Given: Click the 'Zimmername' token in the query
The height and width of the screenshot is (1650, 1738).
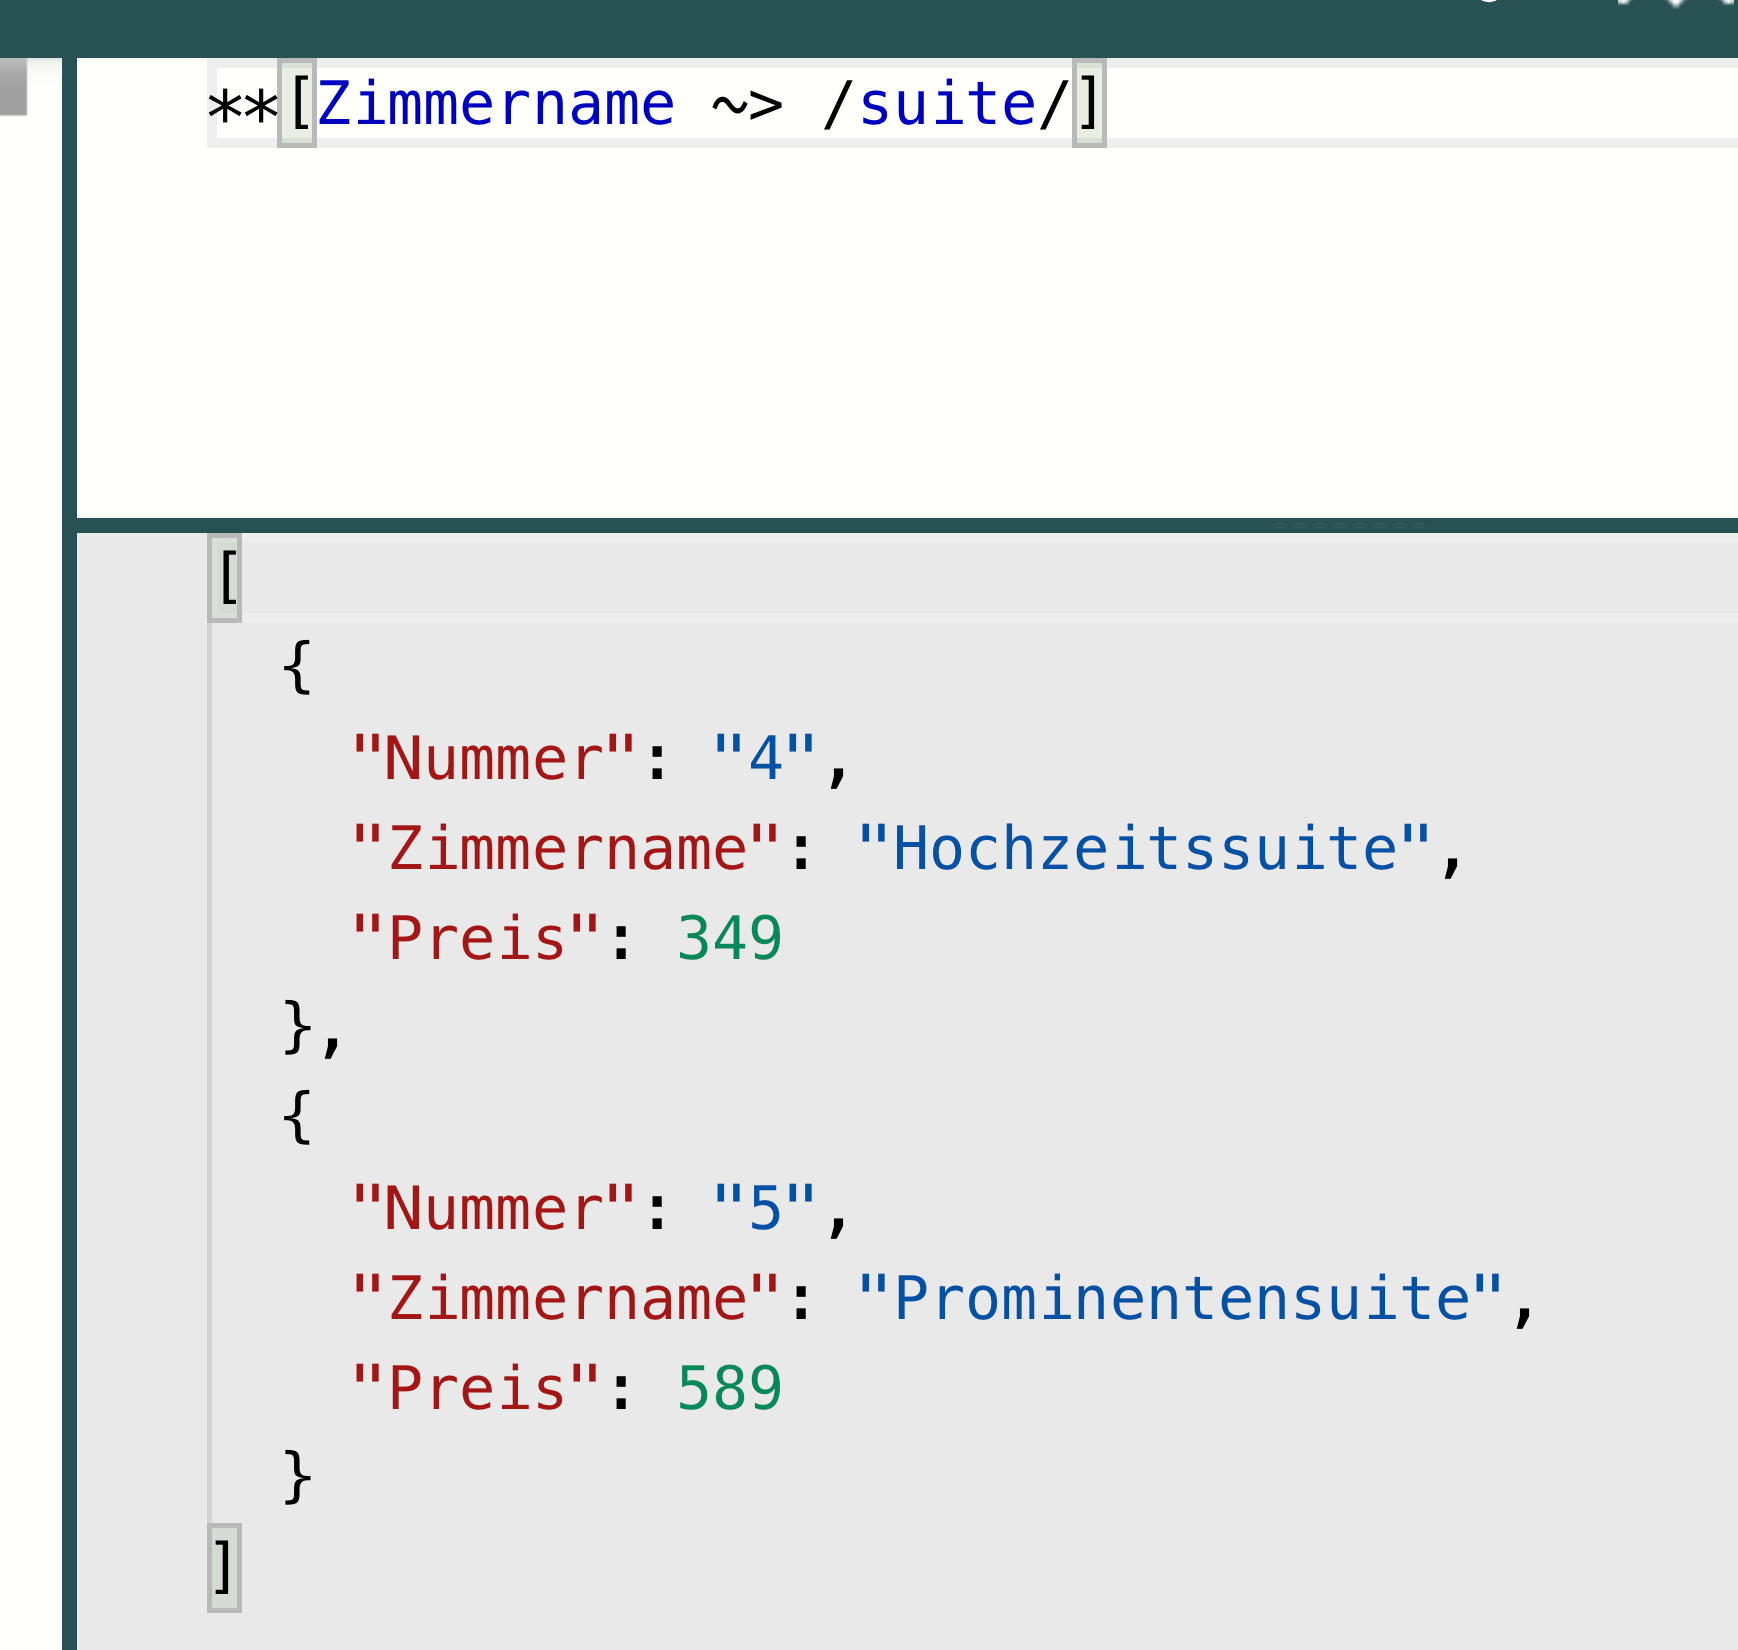Looking at the screenshot, I should coord(496,104).
